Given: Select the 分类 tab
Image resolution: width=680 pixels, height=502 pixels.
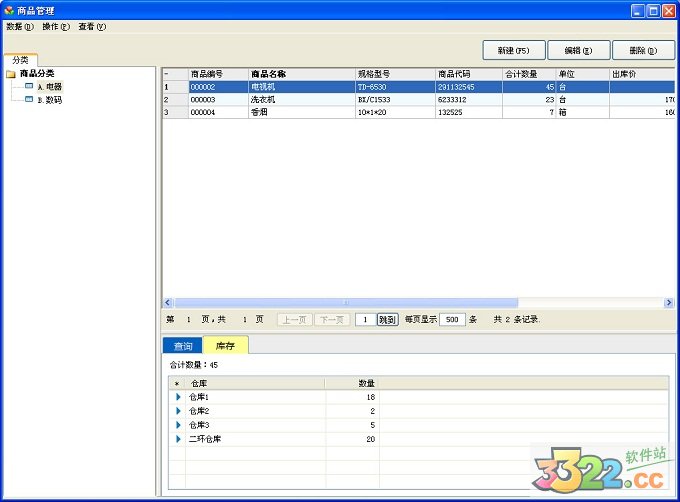Looking at the screenshot, I should pos(20,60).
